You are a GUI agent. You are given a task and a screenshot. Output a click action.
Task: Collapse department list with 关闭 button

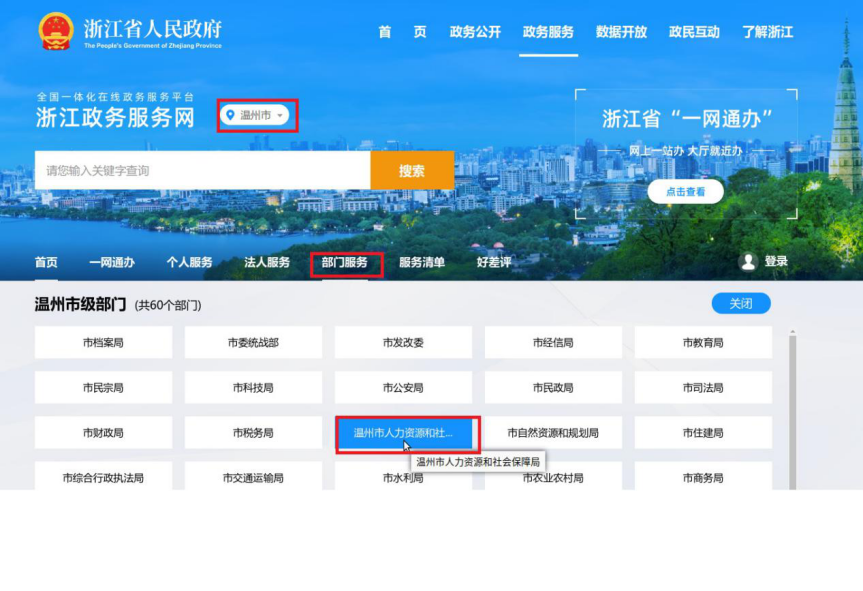click(x=740, y=304)
